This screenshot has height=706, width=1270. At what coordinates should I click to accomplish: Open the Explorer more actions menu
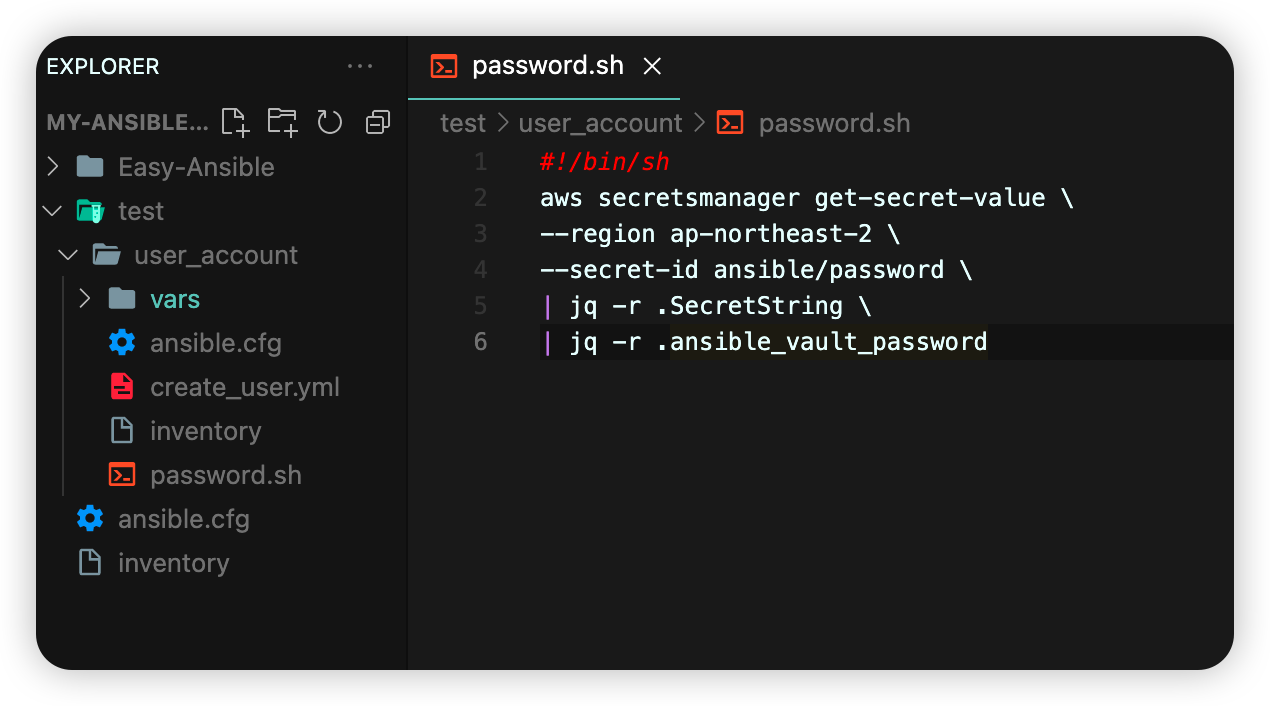(x=360, y=66)
